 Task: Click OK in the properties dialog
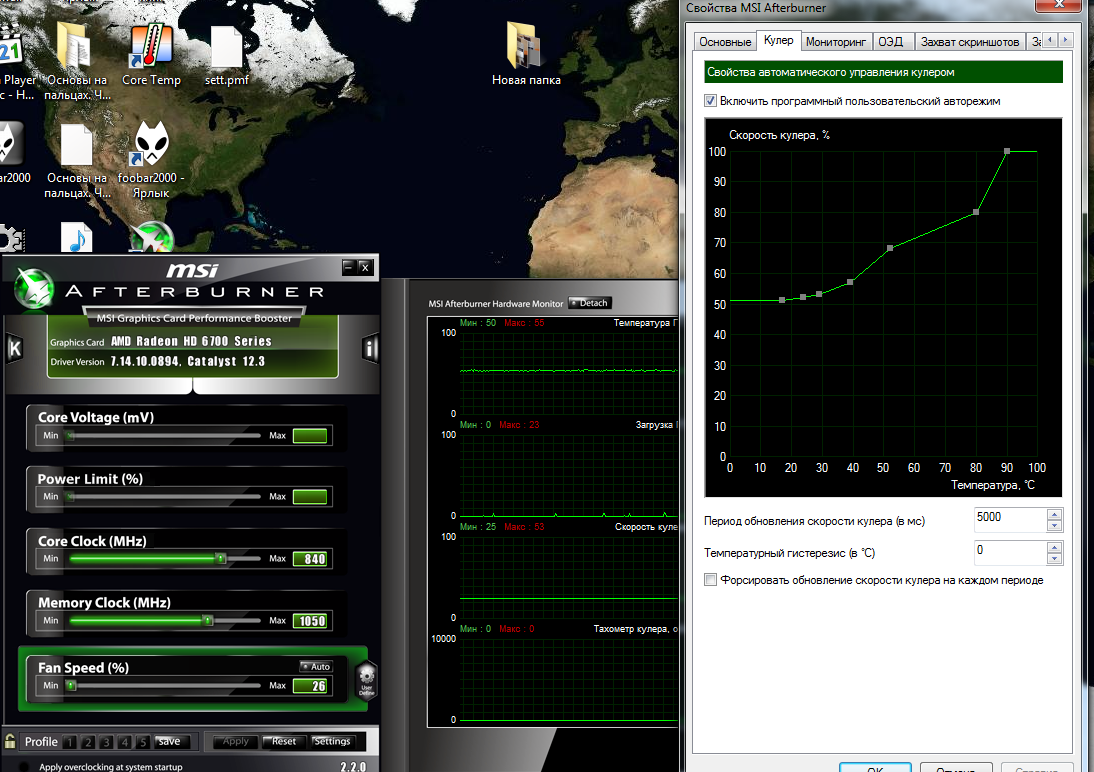pyautogui.click(x=875, y=767)
